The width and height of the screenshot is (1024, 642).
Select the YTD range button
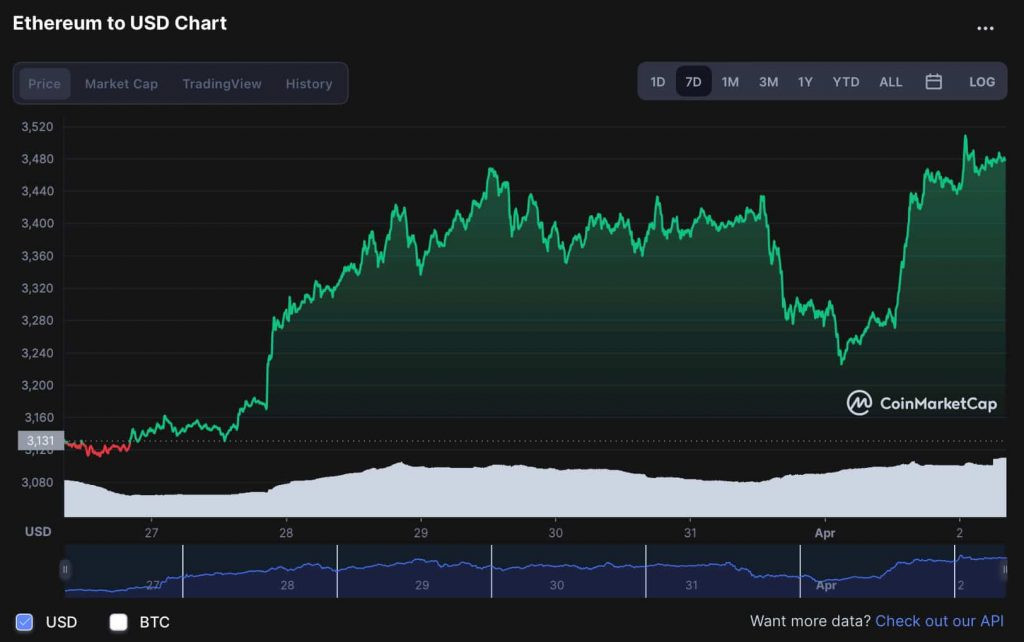click(x=846, y=82)
